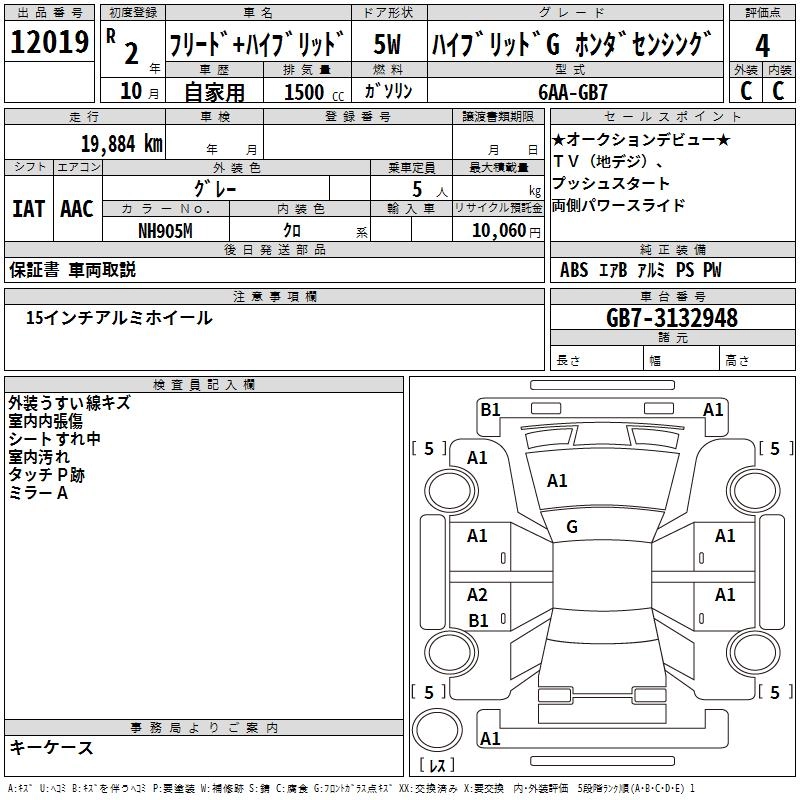
Task: Select the IAT shift type cell
Action: pyautogui.click(x=28, y=209)
